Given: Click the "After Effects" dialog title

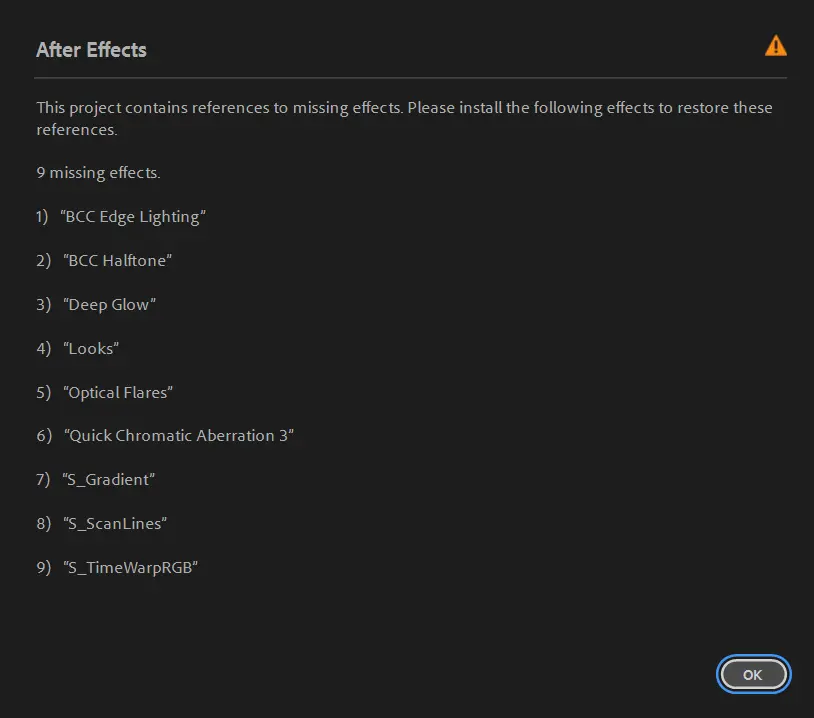Looking at the screenshot, I should point(91,50).
